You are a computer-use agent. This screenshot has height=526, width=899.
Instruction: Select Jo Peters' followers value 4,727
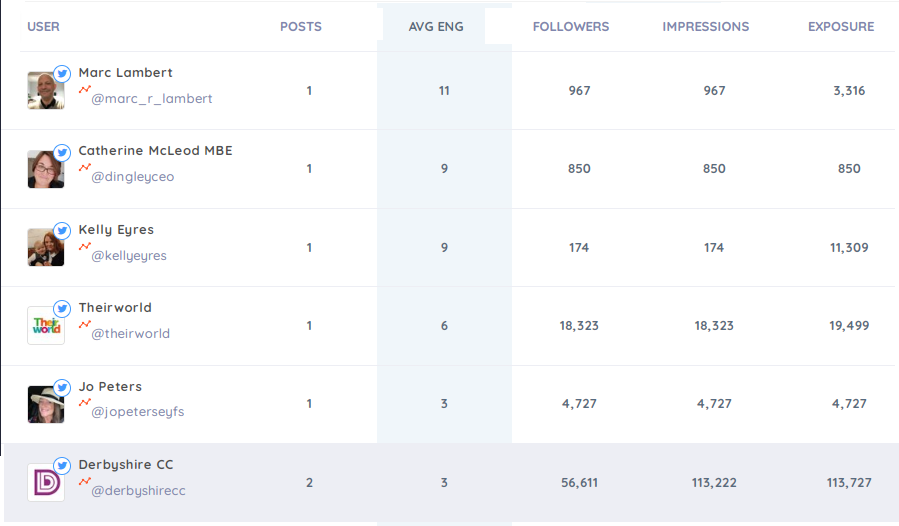coord(579,404)
